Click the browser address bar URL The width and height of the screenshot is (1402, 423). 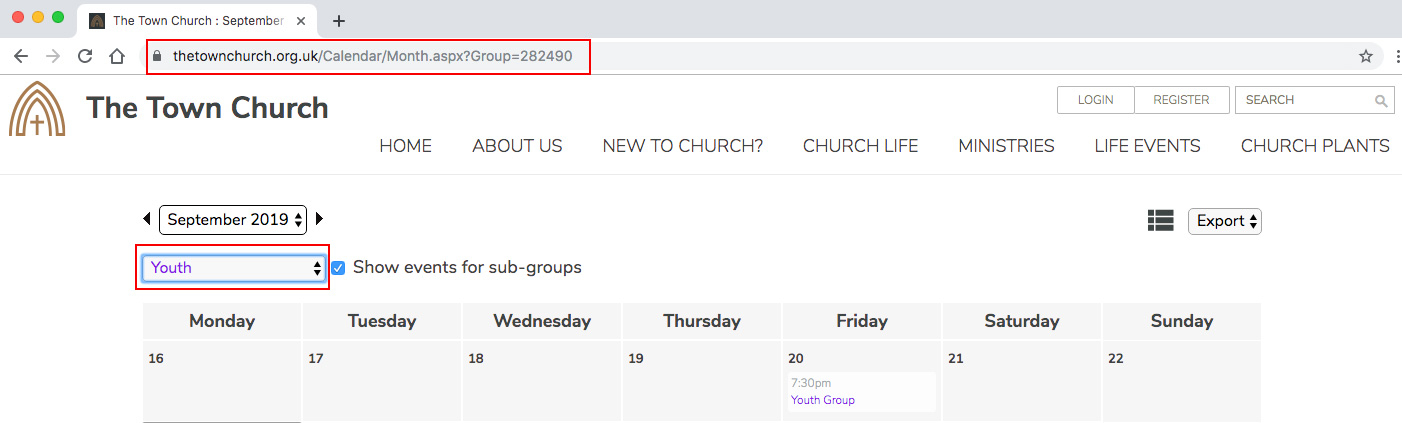(x=372, y=56)
